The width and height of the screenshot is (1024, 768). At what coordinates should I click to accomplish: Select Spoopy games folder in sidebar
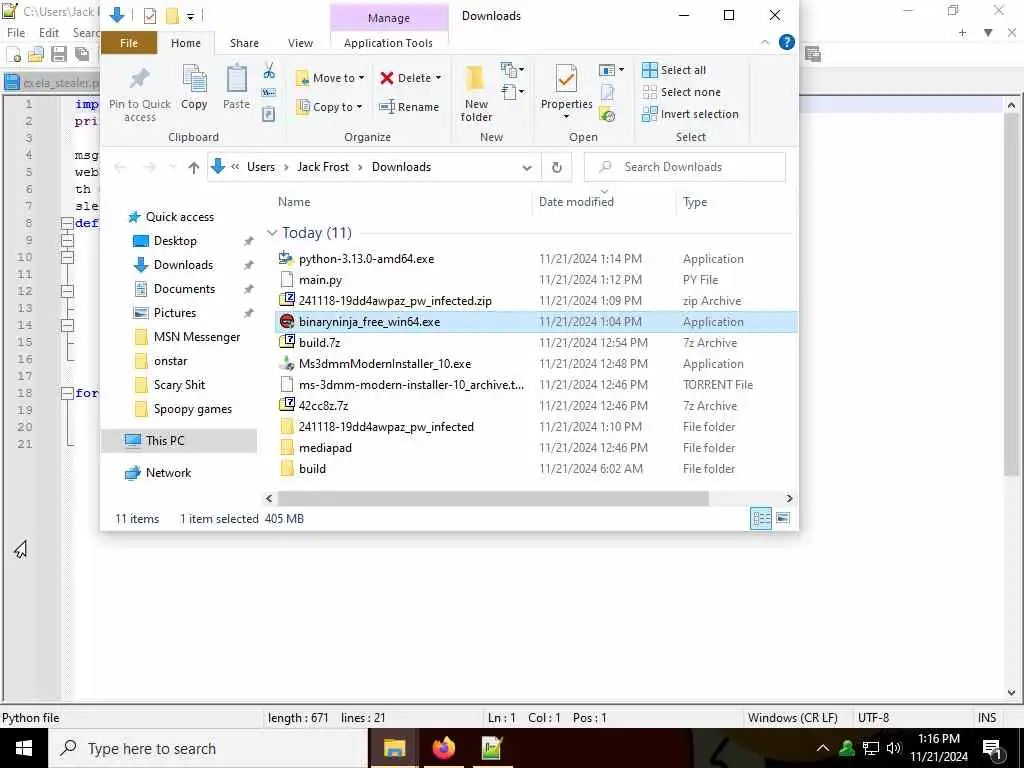click(193, 409)
